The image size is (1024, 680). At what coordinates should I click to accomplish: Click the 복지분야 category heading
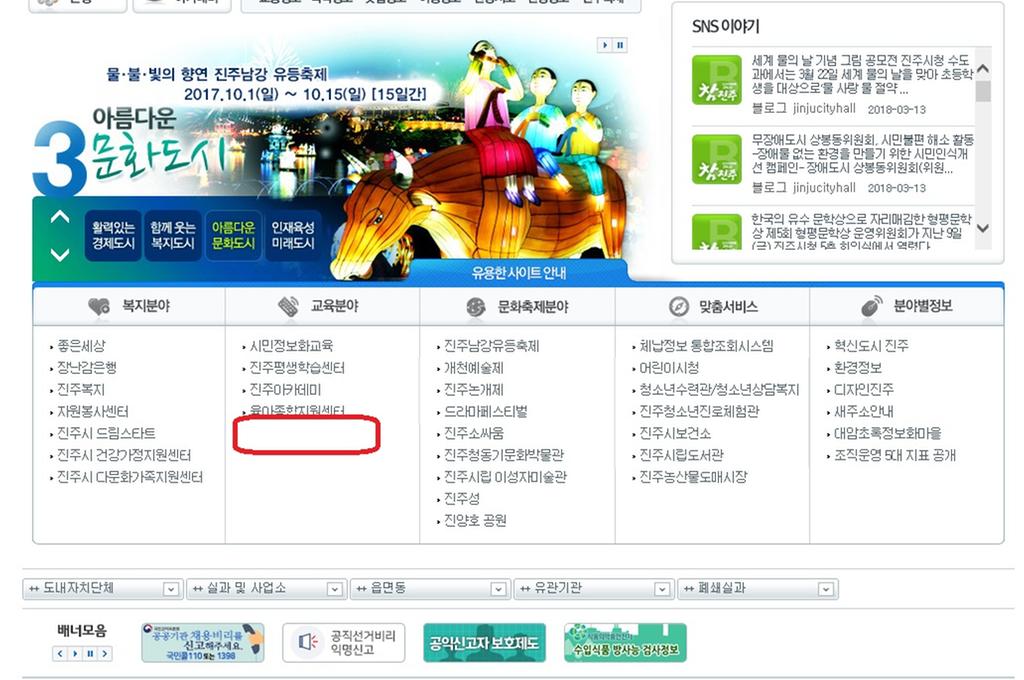pos(129,306)
